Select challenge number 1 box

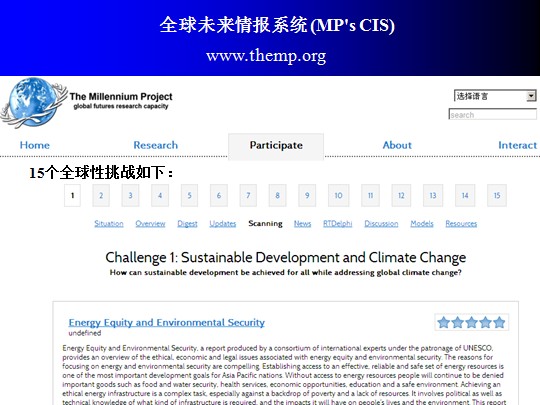(x=72, y=195)
